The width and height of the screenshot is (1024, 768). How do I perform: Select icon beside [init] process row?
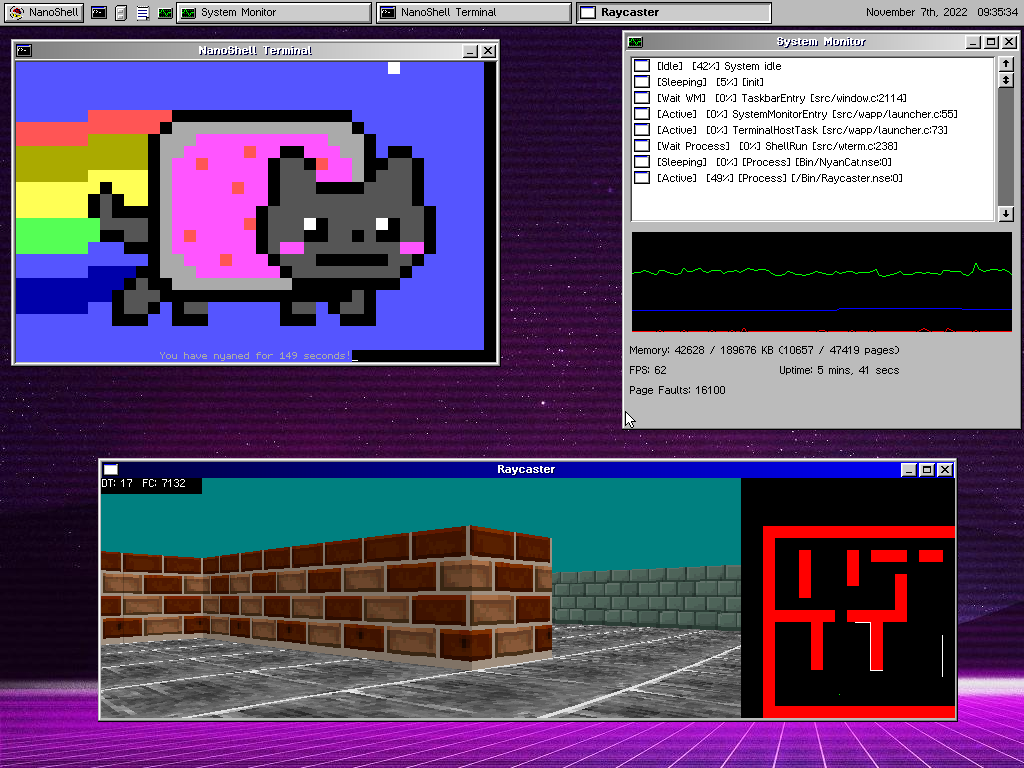[x=642, y=82]
